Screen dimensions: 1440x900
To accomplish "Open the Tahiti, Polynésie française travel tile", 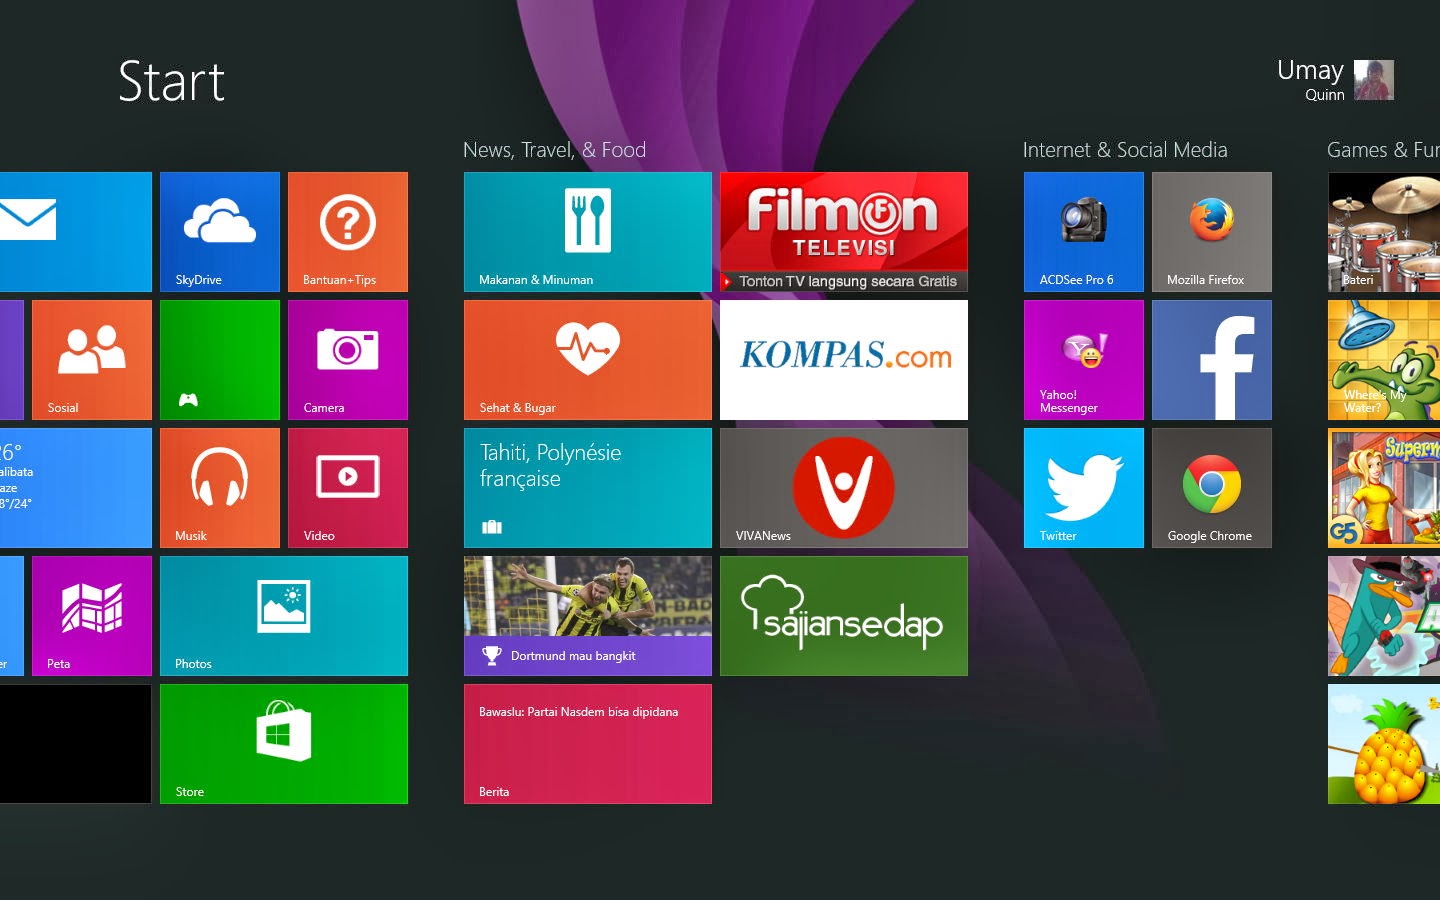I will tap(588, 488).
